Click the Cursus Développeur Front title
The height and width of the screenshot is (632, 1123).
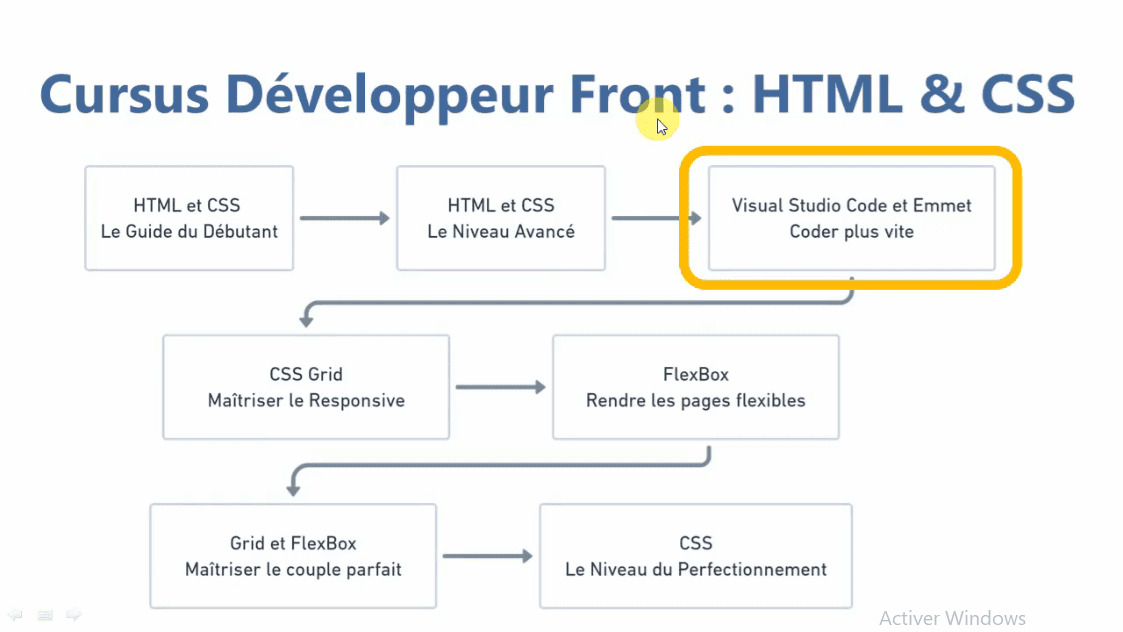coord(556,94)
